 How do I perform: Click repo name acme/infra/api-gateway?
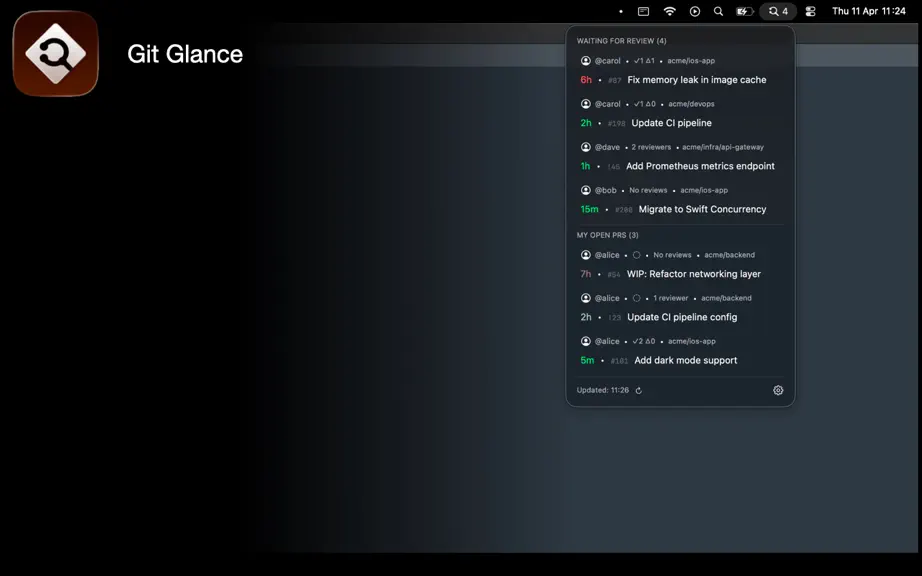[x=723, y=147]
